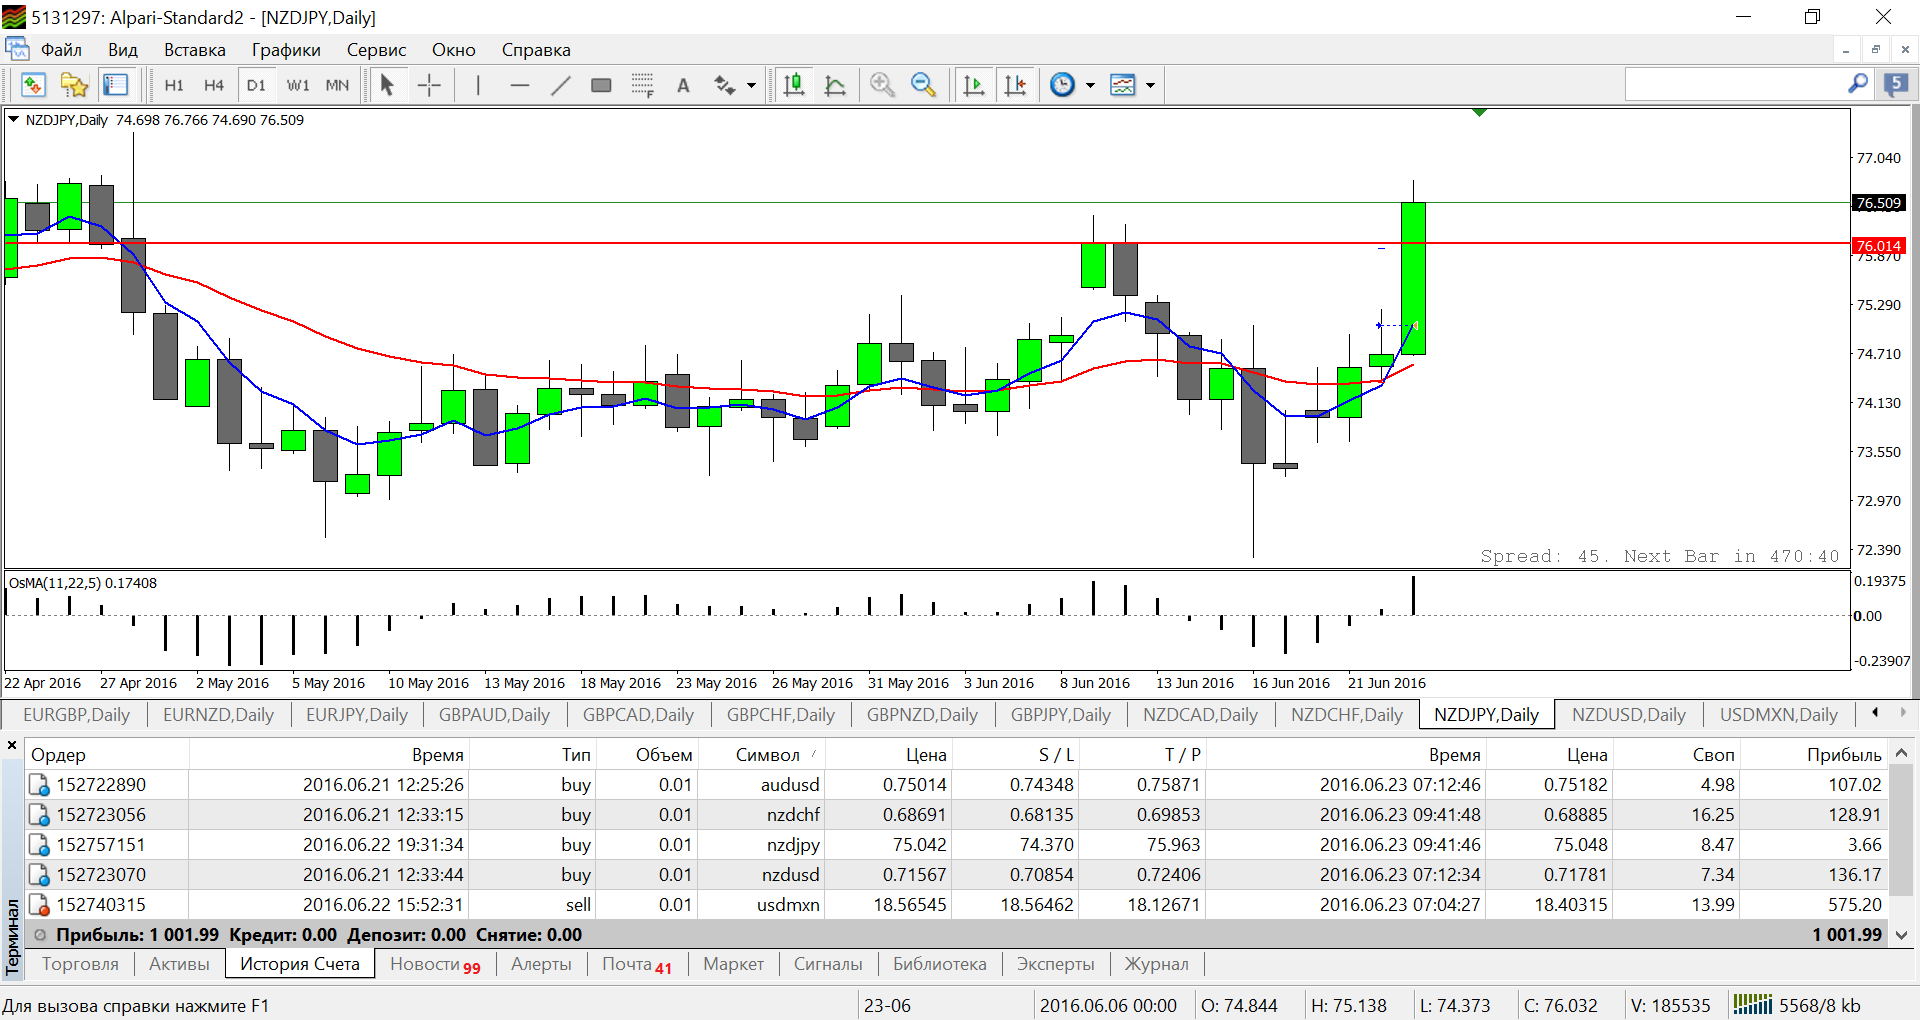Select the arrows objects tool
1920x1020 pixels.
[x=725, y=85]
